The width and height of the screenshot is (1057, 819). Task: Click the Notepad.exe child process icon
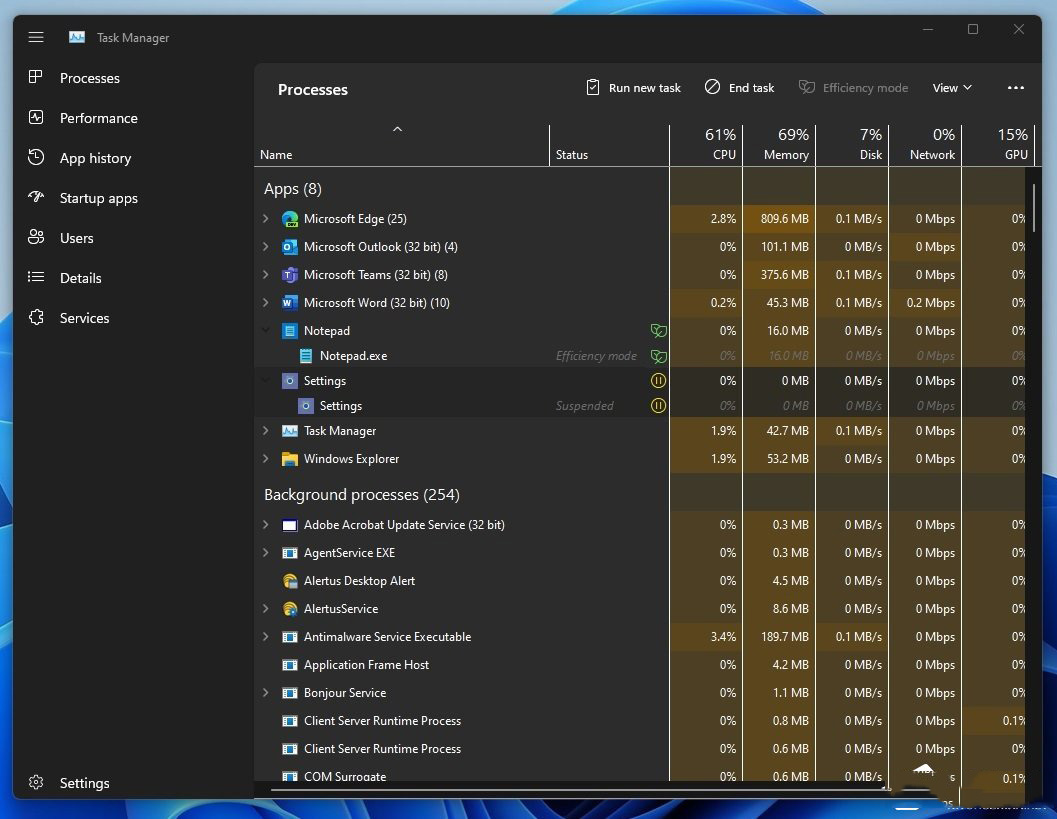click(305, 356)
